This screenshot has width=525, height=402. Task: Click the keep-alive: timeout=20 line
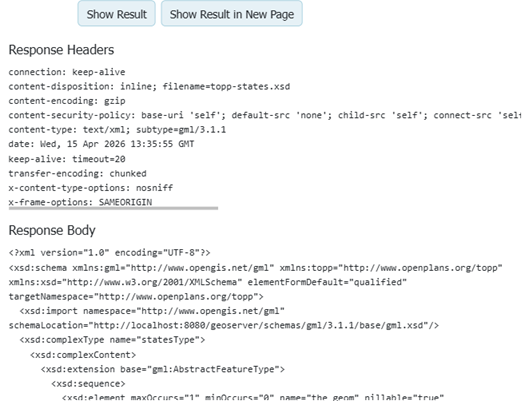[67, 159]
